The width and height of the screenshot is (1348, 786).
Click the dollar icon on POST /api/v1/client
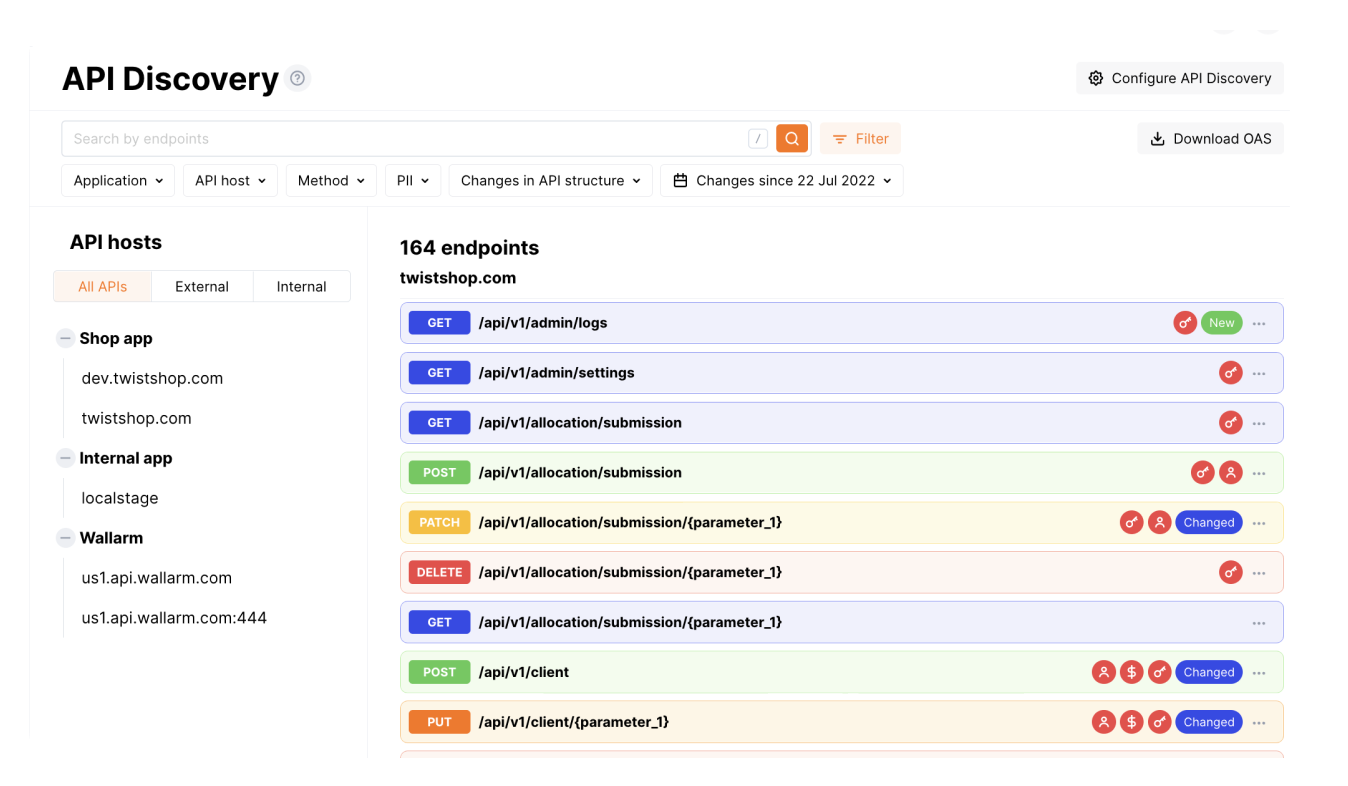1131,673
